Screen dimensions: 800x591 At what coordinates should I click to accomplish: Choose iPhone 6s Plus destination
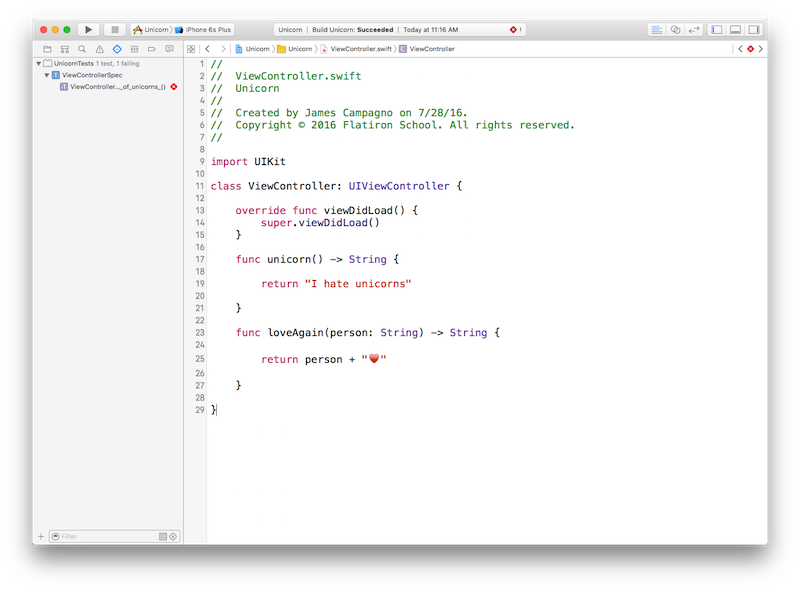pos(204,30)
